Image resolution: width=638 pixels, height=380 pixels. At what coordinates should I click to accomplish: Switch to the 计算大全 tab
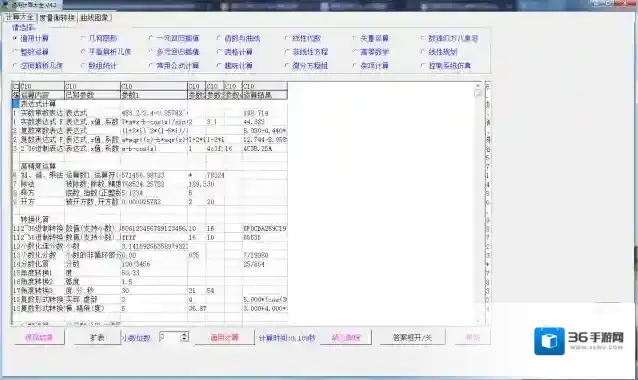(20, 17)
